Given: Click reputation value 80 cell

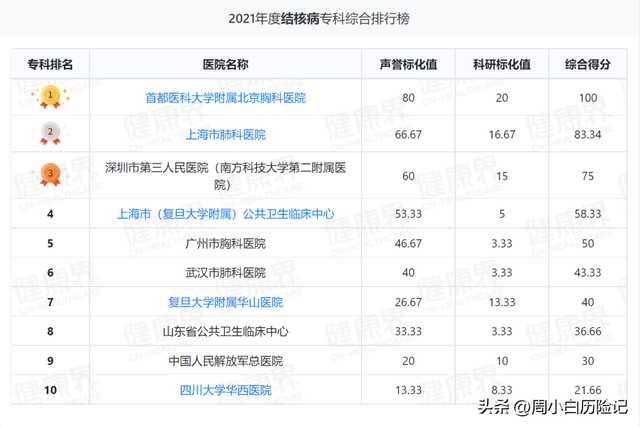Looking at the screenshot, I should 408,98.
